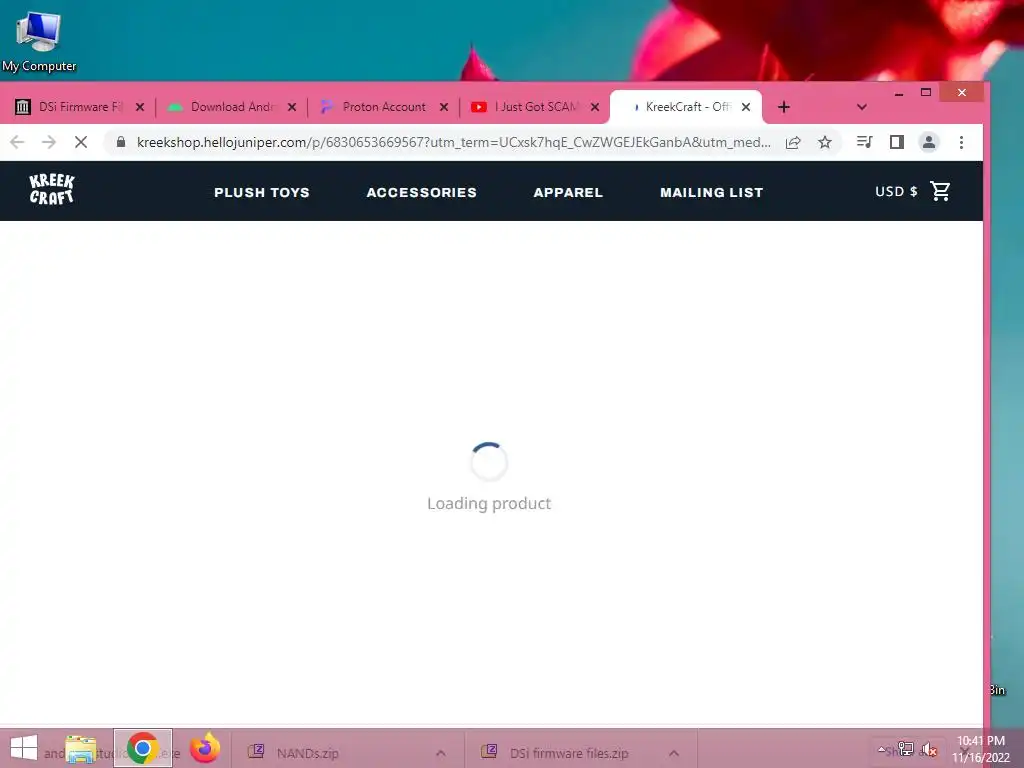Click the address bar URL
The height and width of the screenshot is (768, 1024).
tap(453, 142)
